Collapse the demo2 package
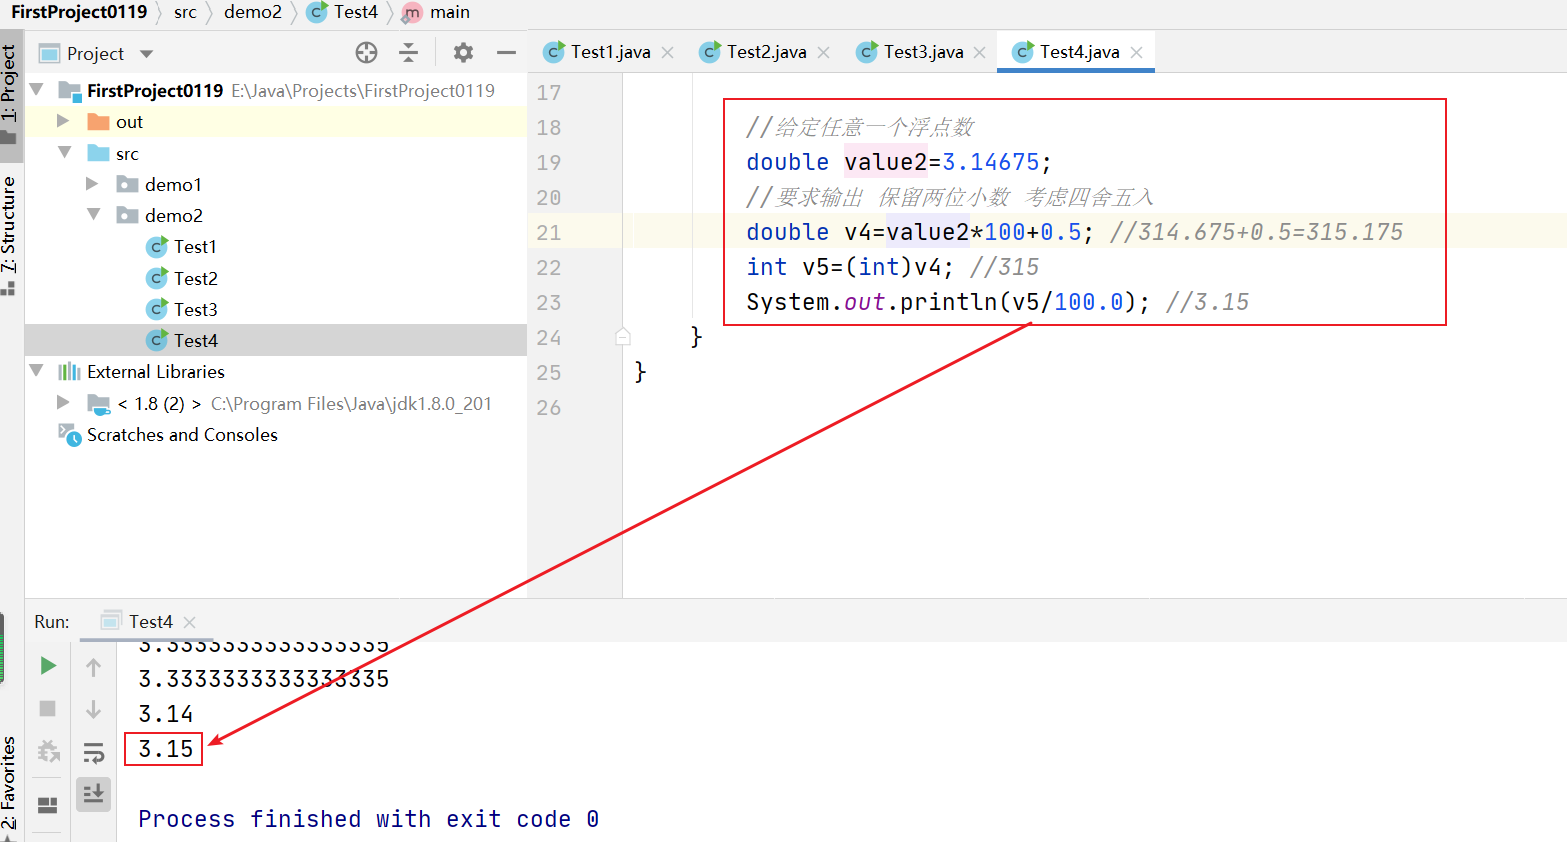Image resolution: width=1567 pixels, height=842 pixels. [x=92, y=215]
